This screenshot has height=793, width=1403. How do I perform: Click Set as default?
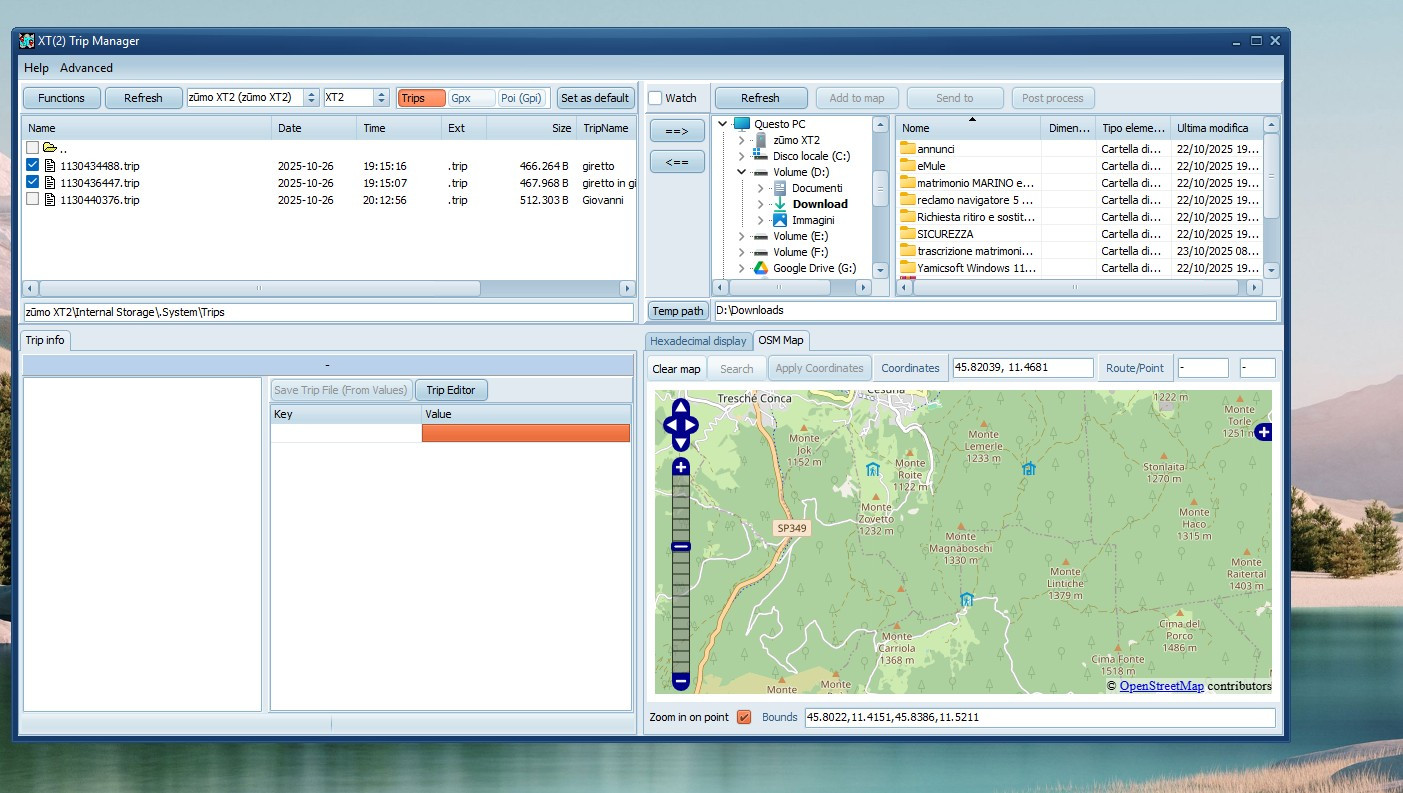(x=595, y=98)
